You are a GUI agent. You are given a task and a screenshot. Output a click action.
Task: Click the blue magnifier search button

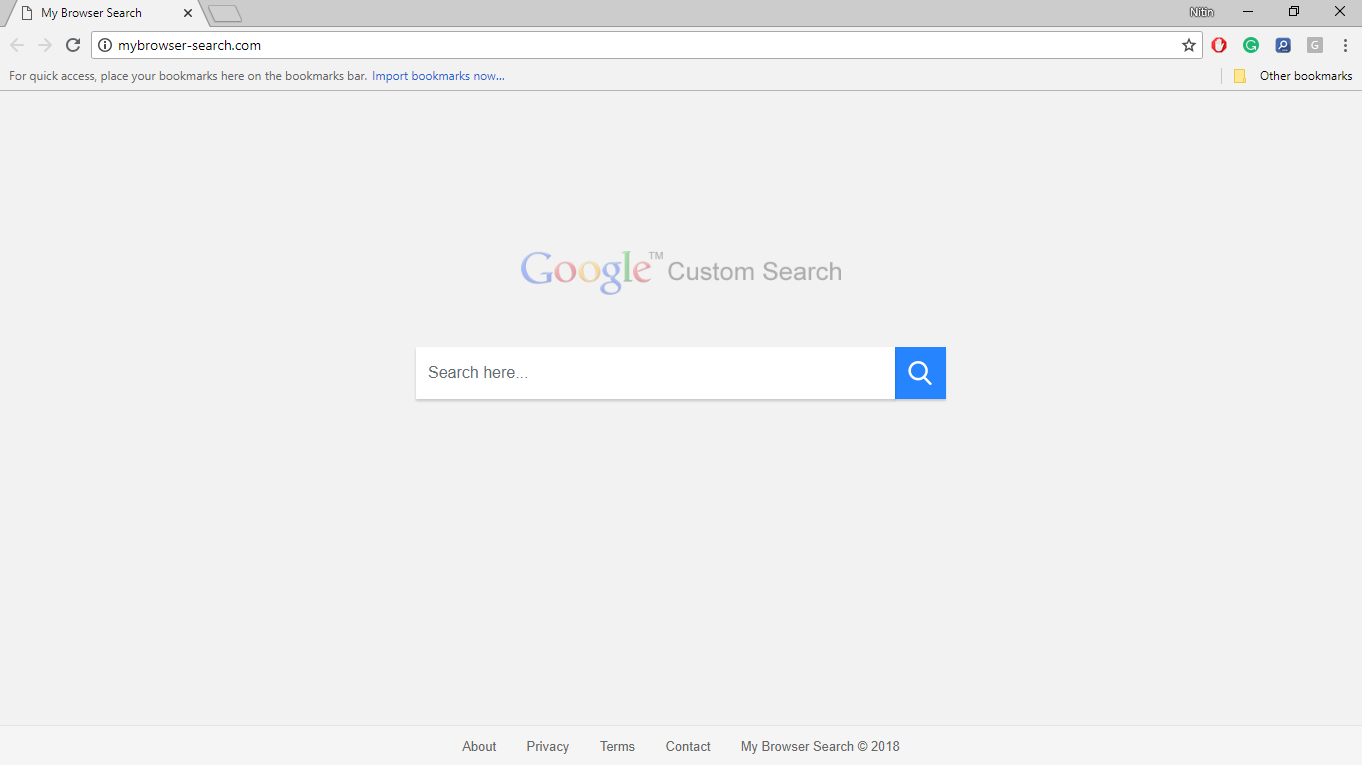point(919,372)
